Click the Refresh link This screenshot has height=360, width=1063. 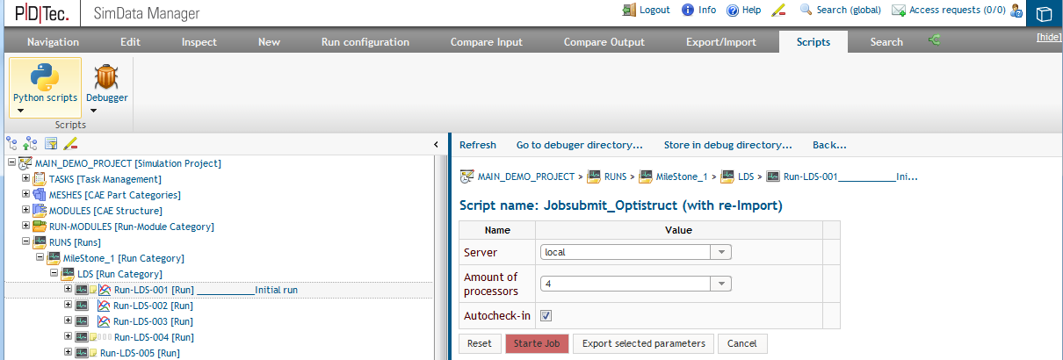click(x=478, y=145)
